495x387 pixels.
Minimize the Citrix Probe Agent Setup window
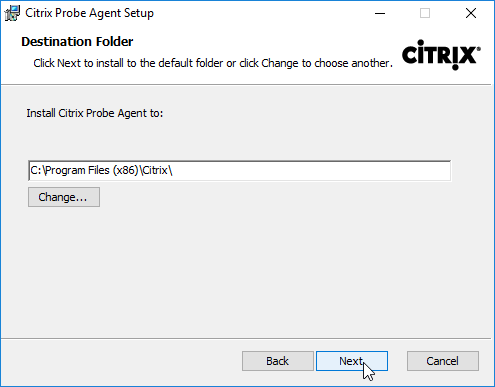[x=380, y=13]
